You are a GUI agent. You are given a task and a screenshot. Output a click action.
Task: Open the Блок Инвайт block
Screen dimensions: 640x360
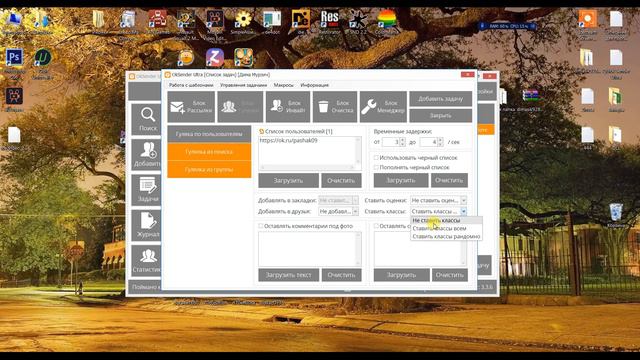[x=288, y=107]
